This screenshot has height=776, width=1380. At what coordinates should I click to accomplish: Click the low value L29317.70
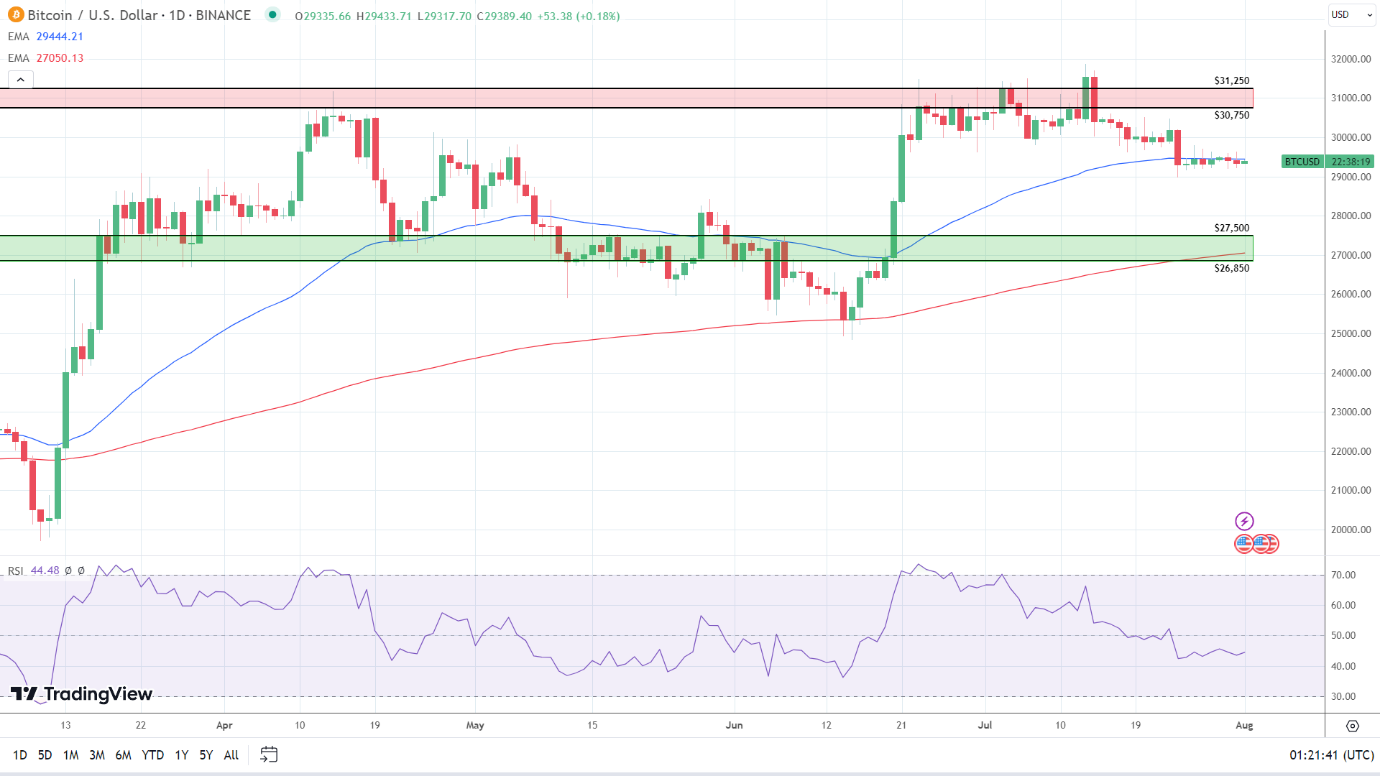(445, 16)
